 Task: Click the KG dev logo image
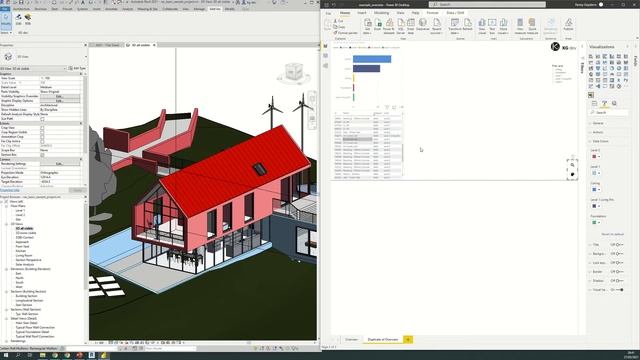[563, 47]
